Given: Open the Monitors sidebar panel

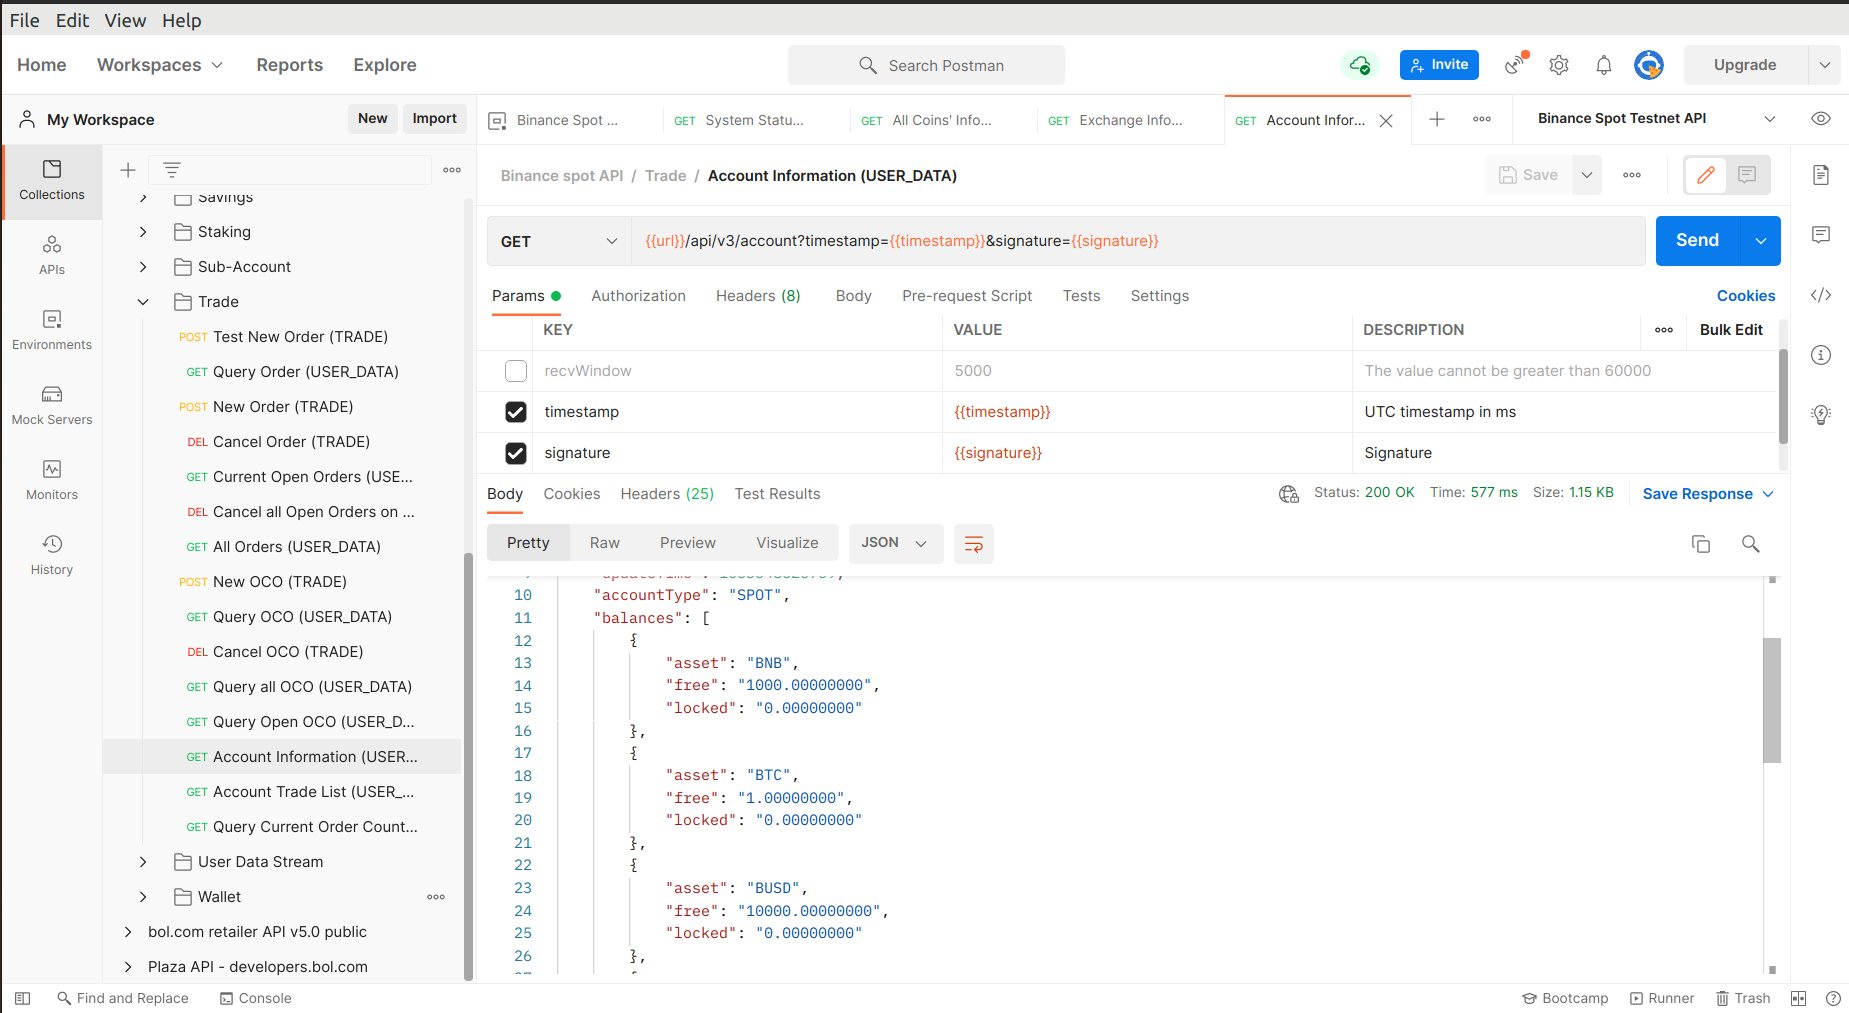Looking at the screenshot, I should [x=52, y=481].
